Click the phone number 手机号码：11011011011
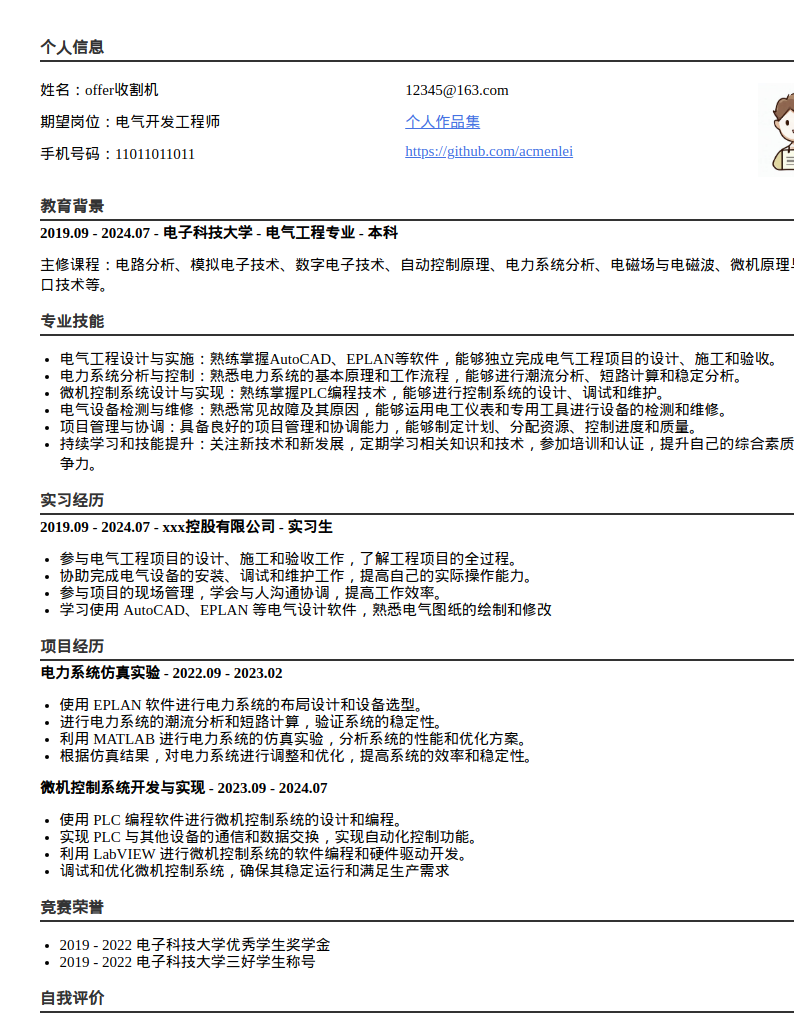The height and width of the screenshot is (1024, 794). pyautogui.click(x=118, y=154)
